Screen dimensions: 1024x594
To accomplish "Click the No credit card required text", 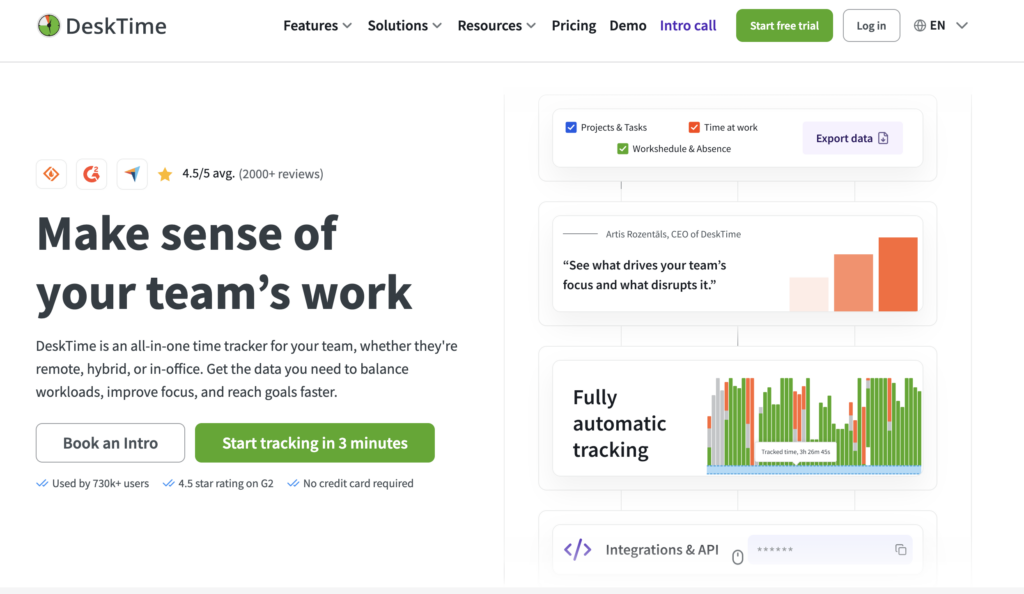I will 358,484.
